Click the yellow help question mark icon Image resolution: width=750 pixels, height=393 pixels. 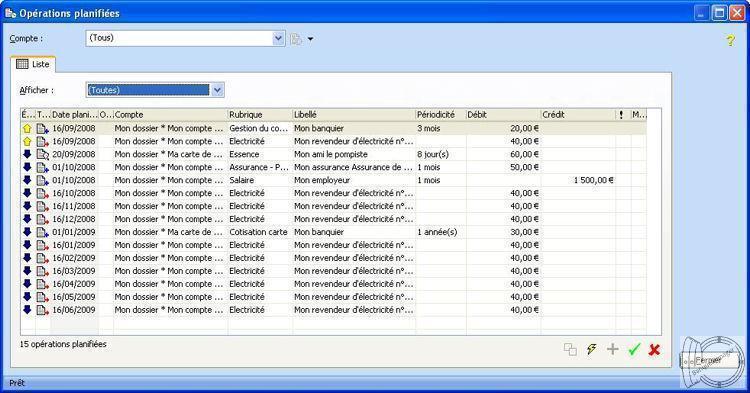coord(730,40)
